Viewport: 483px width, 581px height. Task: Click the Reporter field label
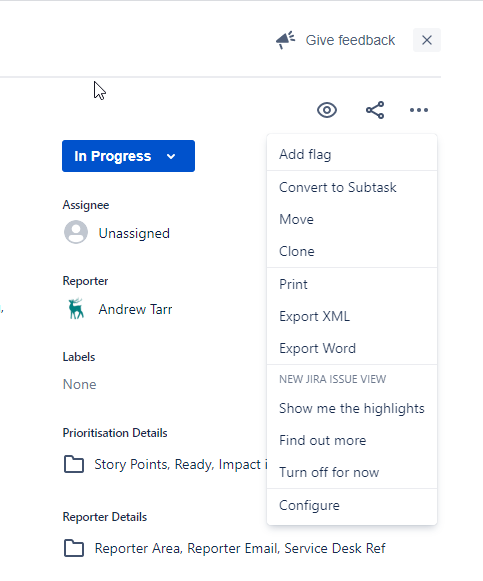85,281
